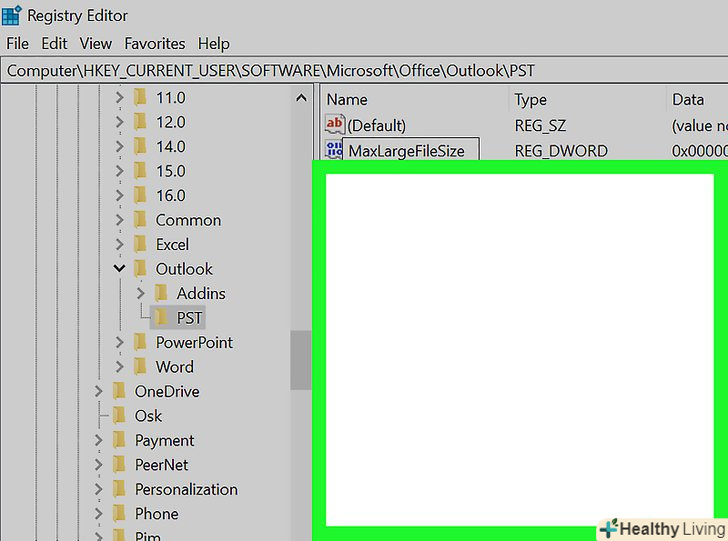Click the Type column header
Image resolution: width=728 pixels, height=541 pixels.
point(531,100)
